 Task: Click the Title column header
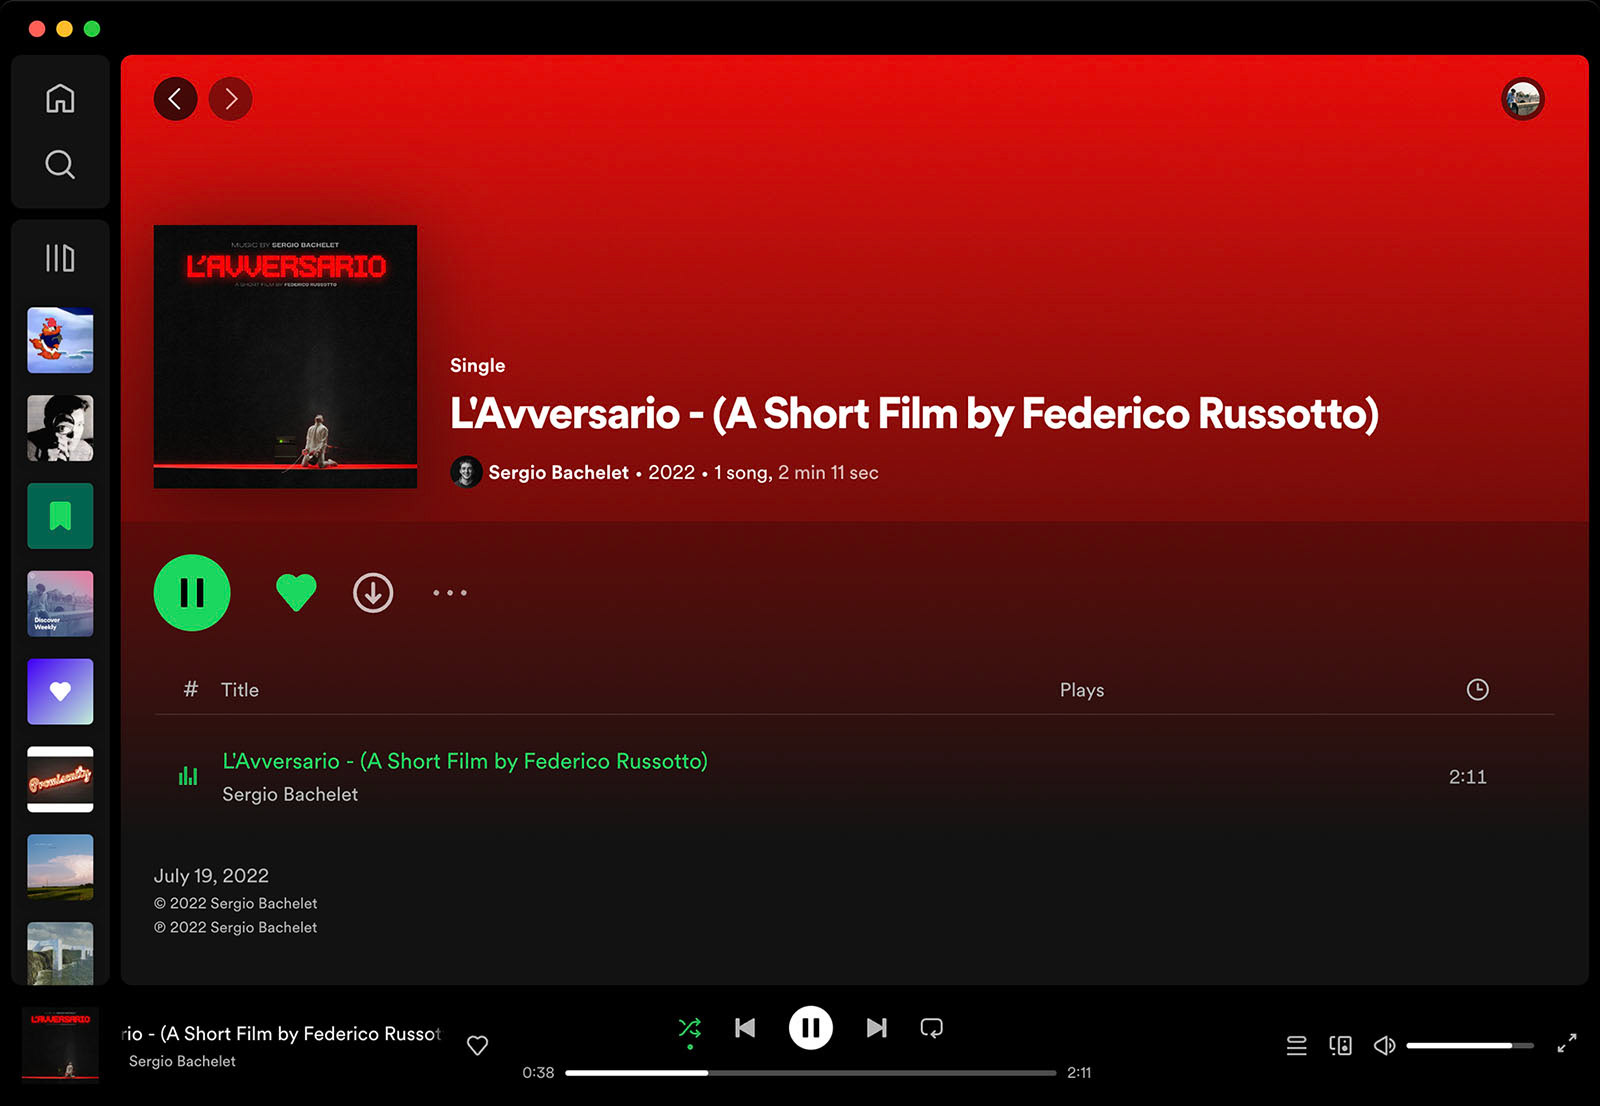[x=240, y=690]
